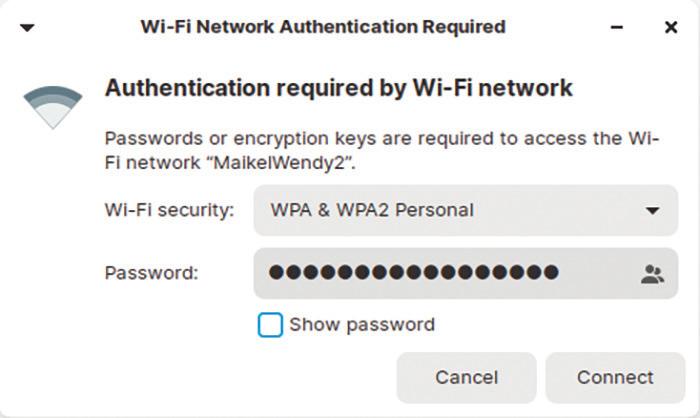This screenshot has height=418, width=700.
Task: Click the "Wi-Fi security:" label
Action: [x=169, y=210]
